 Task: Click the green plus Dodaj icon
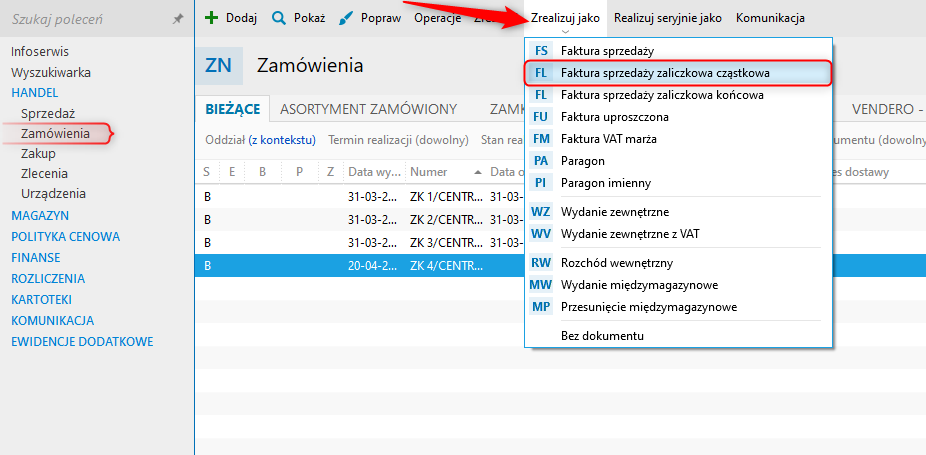[x=211, y=18]
